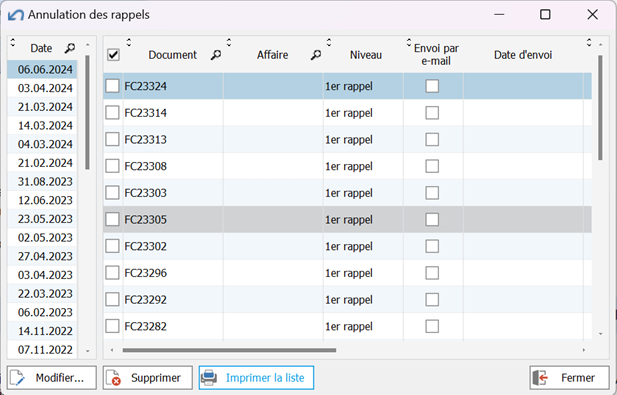Viewport: 617px width, 395px height.
Task: Click the search magnifier in Affaire column
Action: point(316,55)
